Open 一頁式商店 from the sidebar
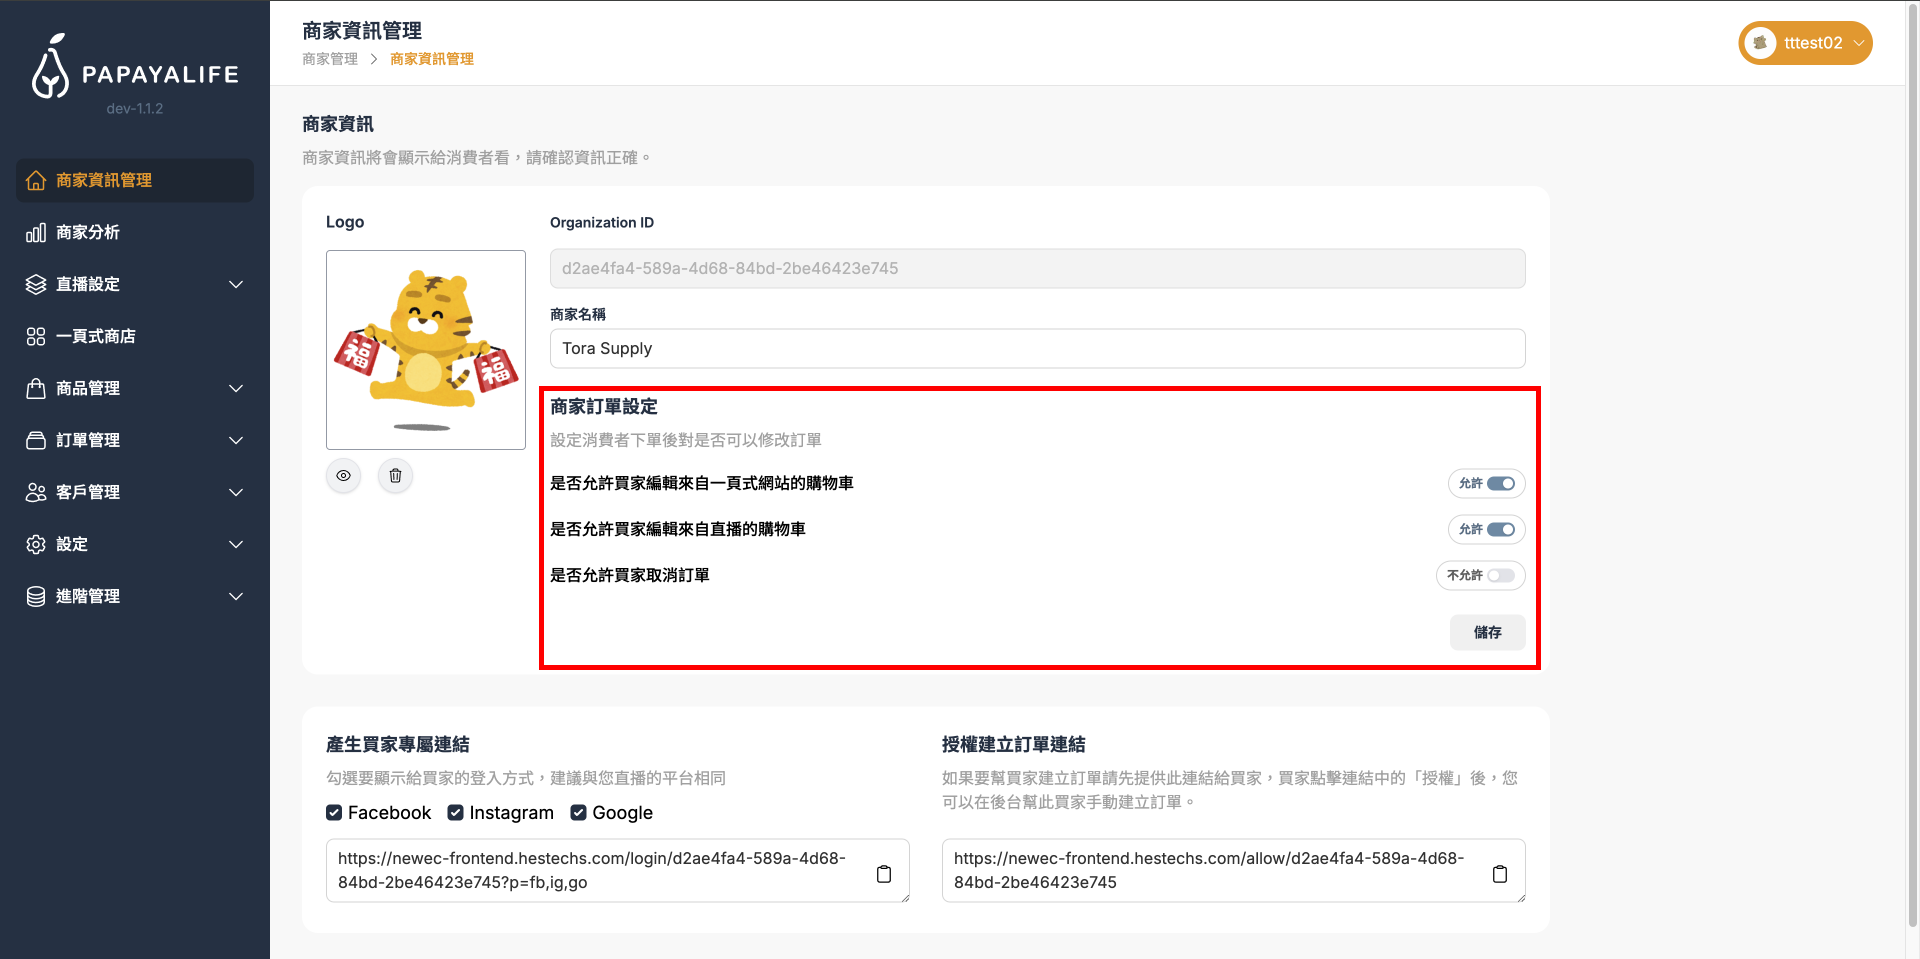This screenshot has height=959, width=1920. [96, 336]
